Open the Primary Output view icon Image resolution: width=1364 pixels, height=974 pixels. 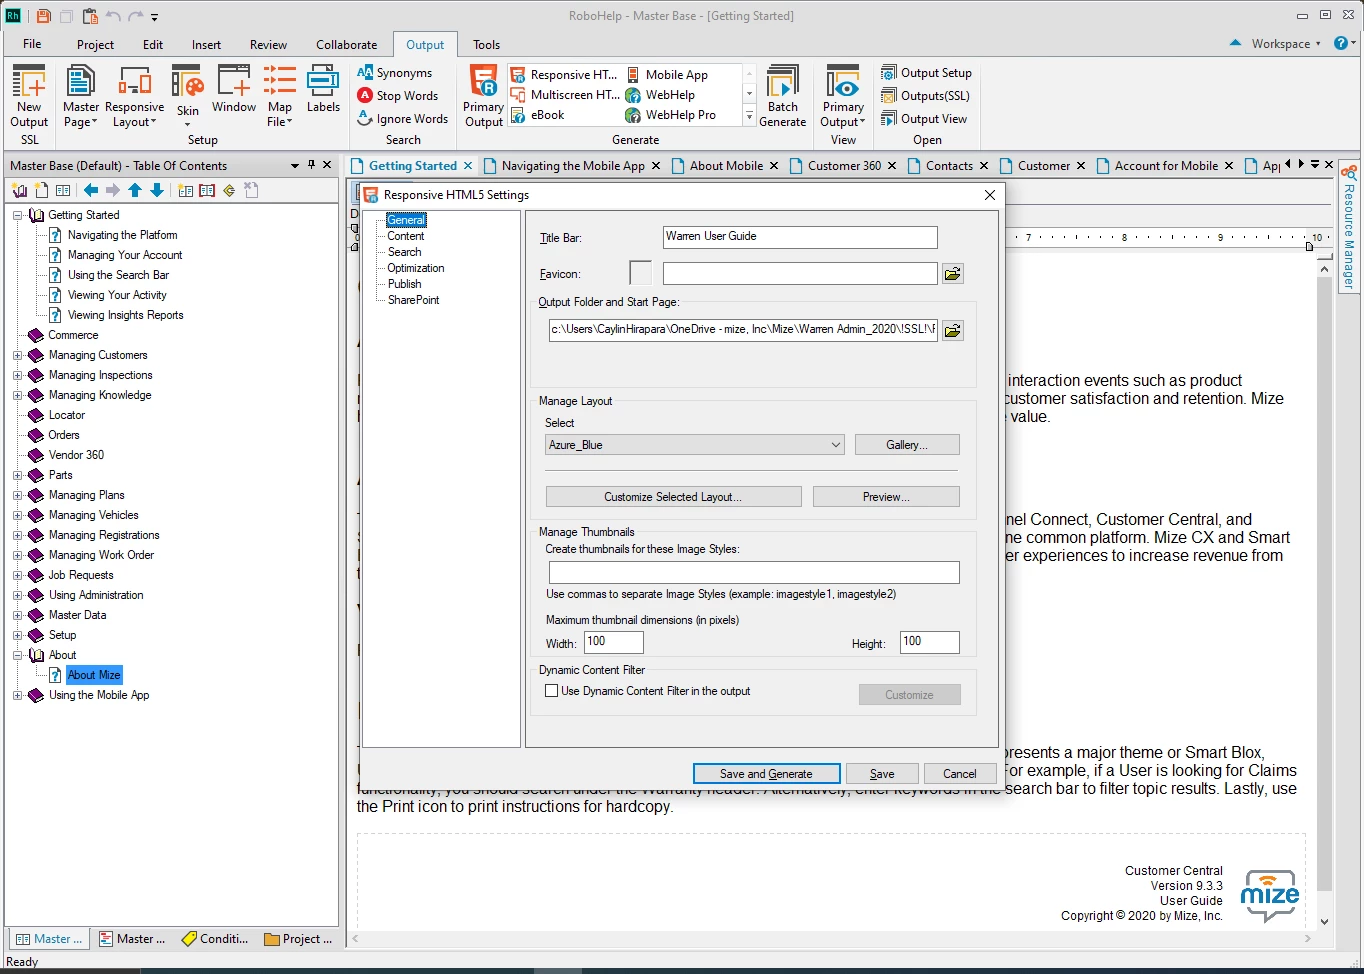coord(843,96)
